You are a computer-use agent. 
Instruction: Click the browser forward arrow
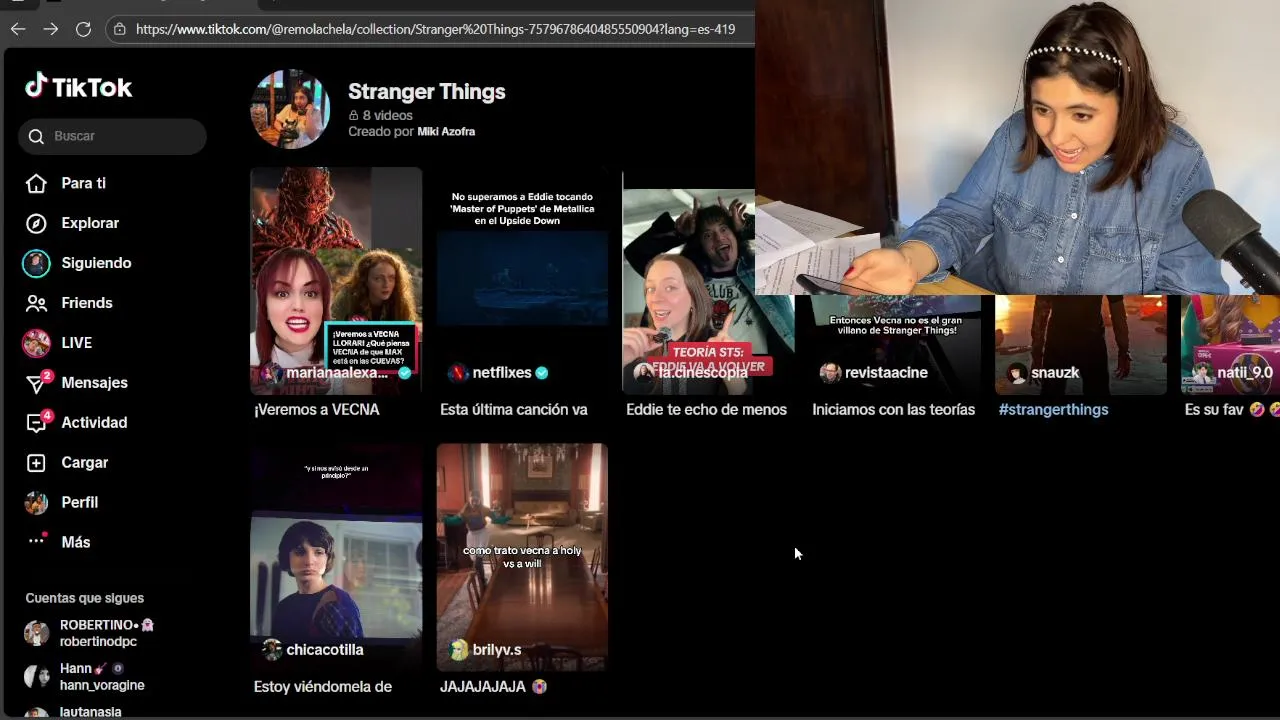pos(51,29)
